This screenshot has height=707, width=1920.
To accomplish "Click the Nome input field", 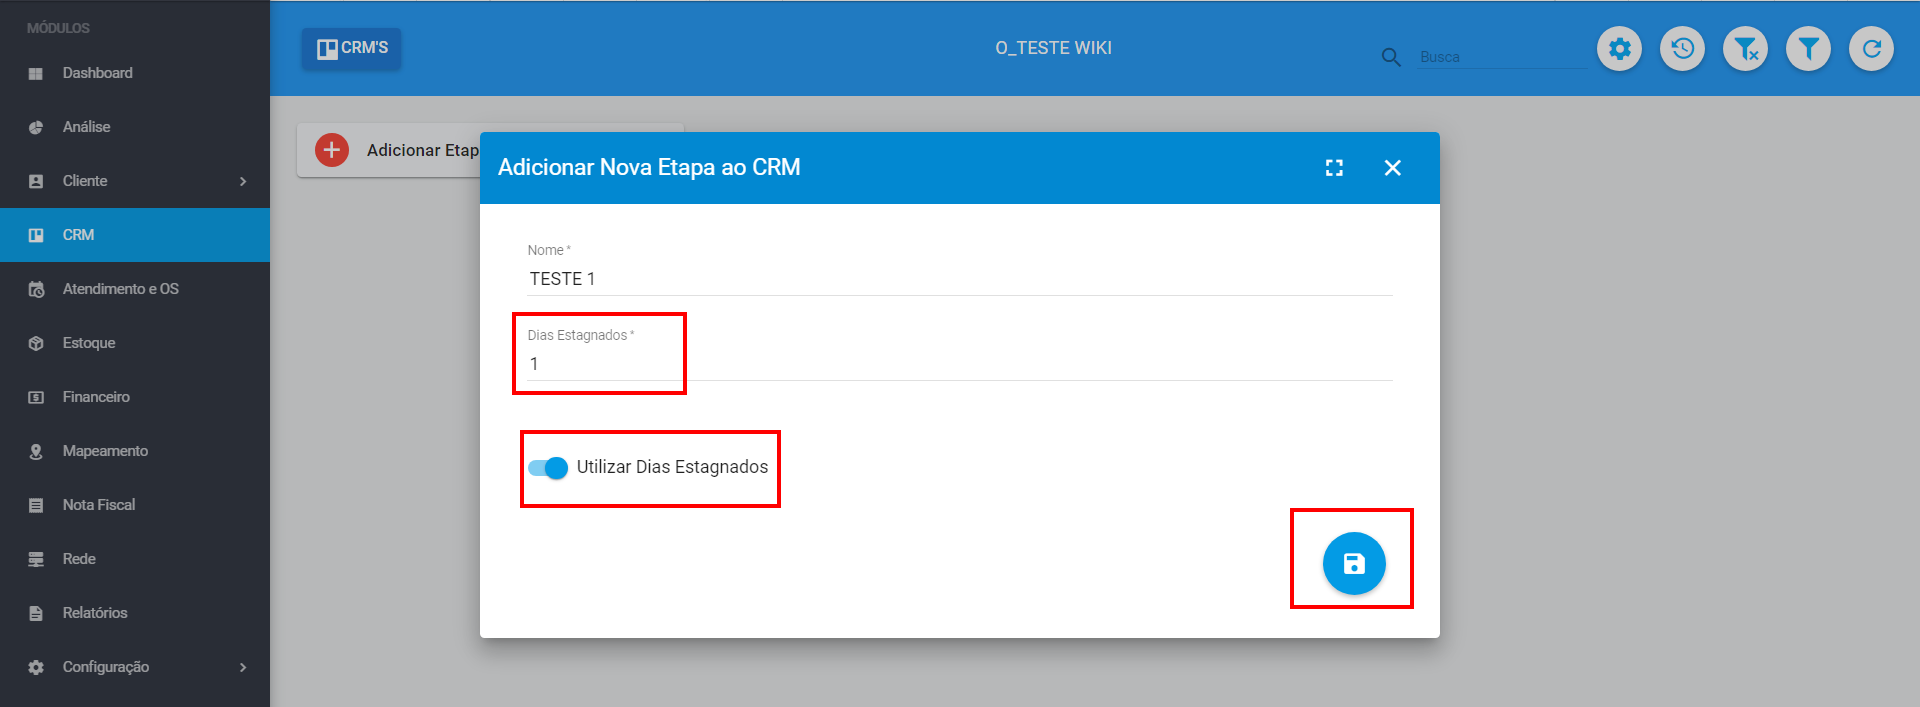I will 960,279.
